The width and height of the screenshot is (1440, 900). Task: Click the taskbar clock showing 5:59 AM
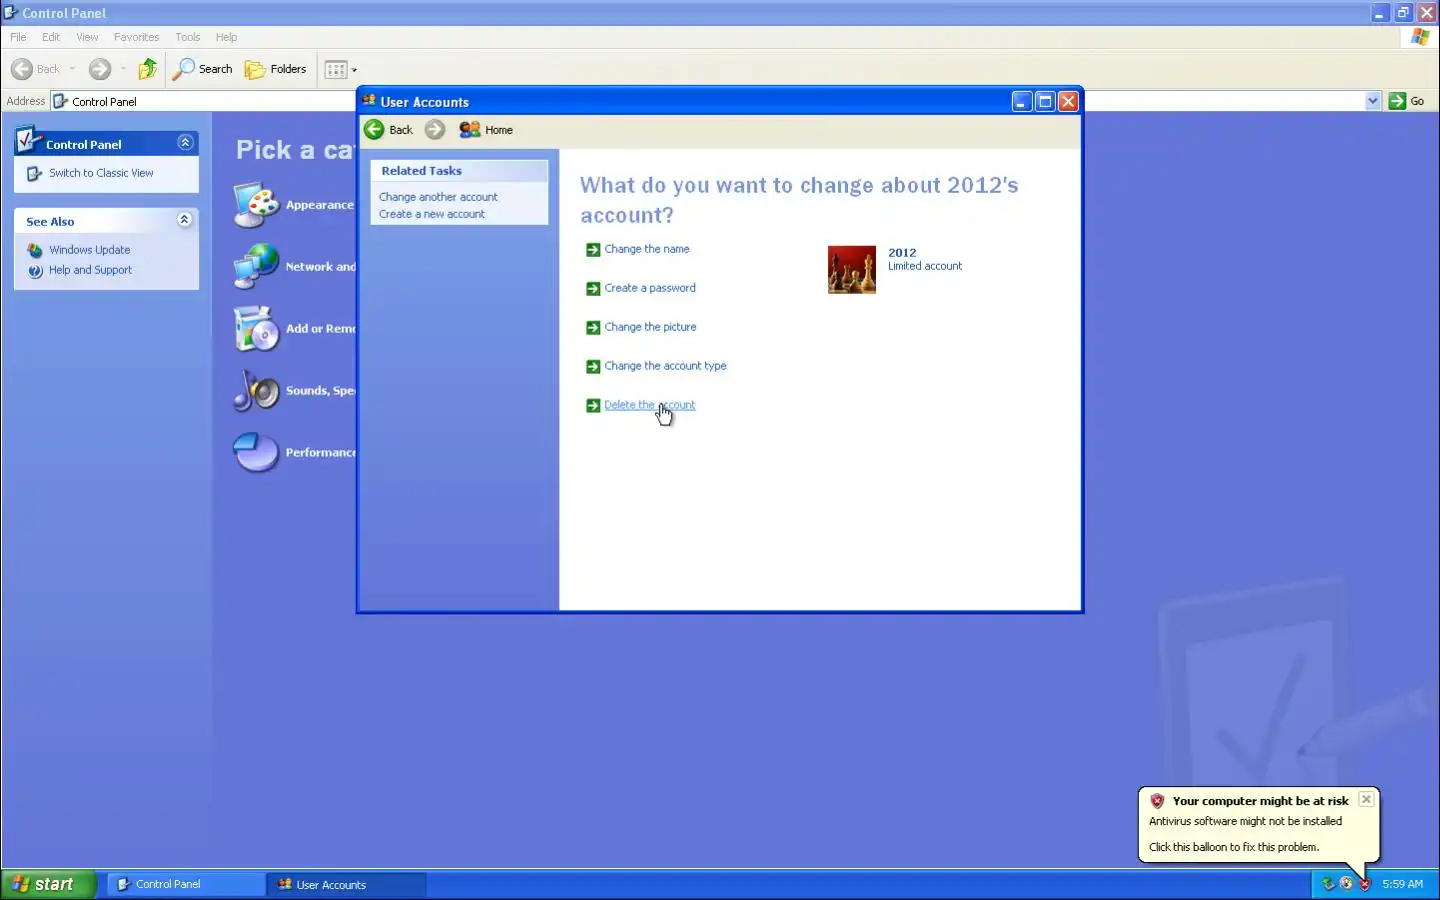(x=1402, y=884)
